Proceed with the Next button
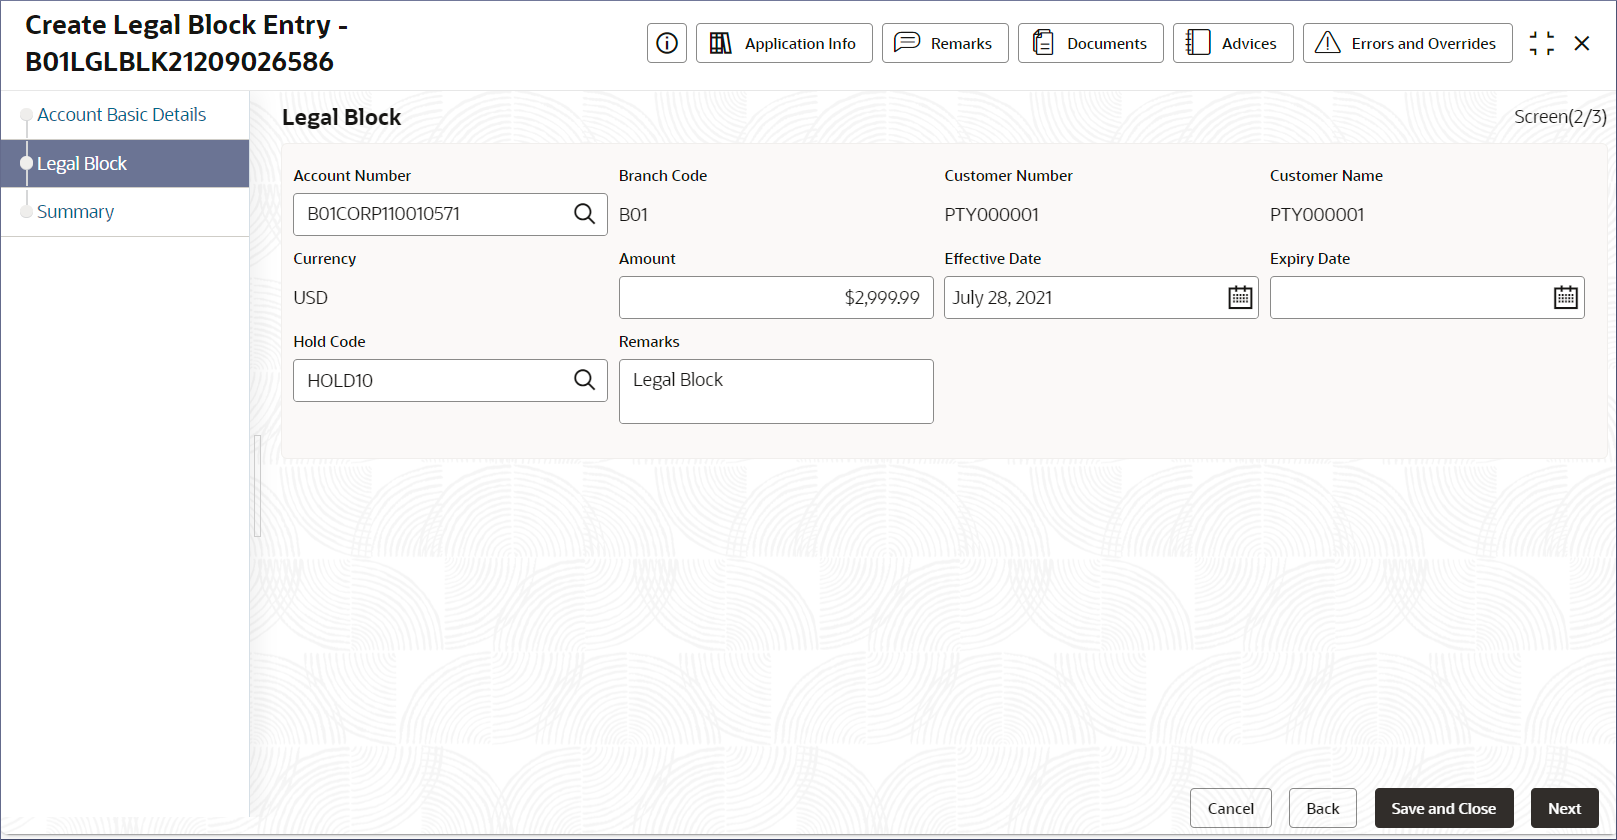1617x840 pixels. click(1564, 808)
